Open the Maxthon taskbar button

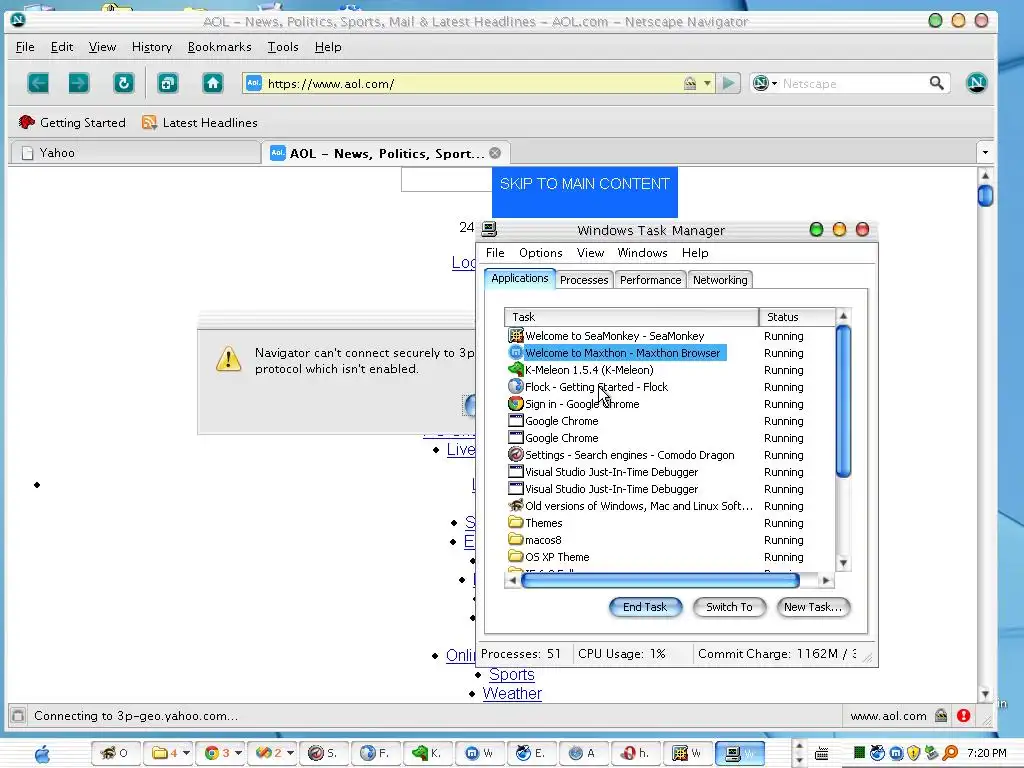click(x=479, y=753)
